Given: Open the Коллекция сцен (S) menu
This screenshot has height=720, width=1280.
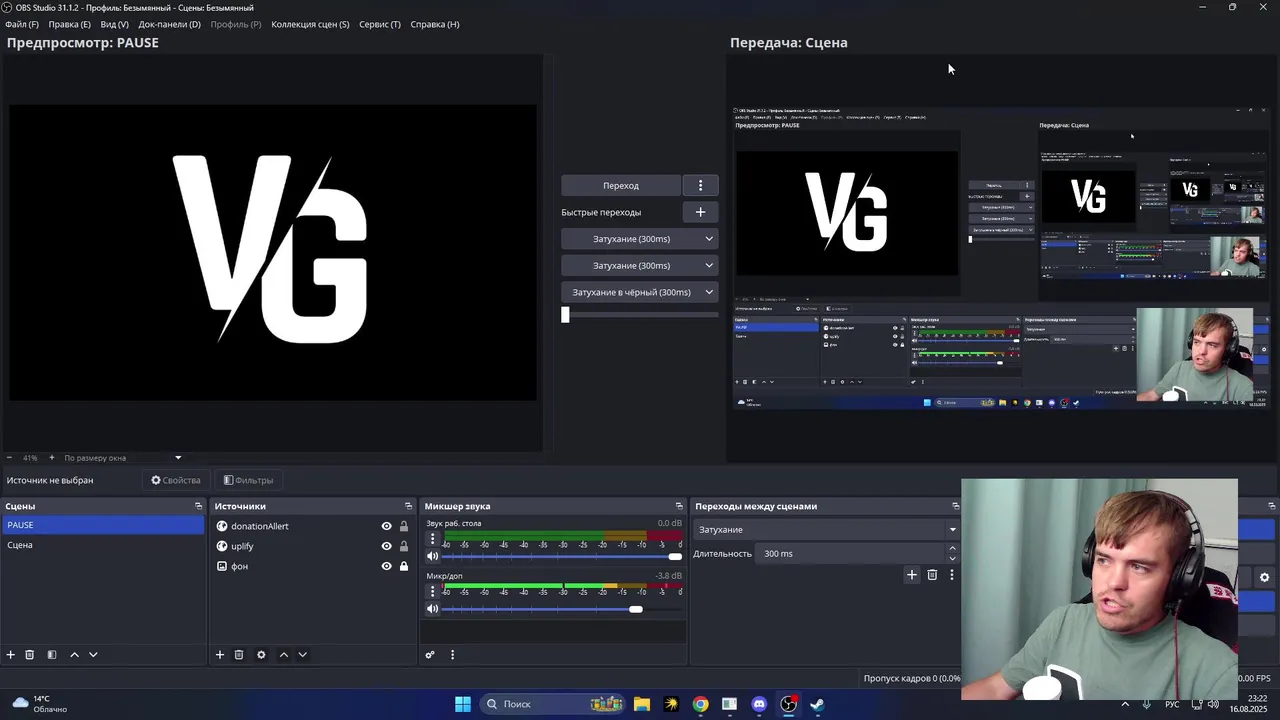Looking at the screenshot, I should pos(310,24).
